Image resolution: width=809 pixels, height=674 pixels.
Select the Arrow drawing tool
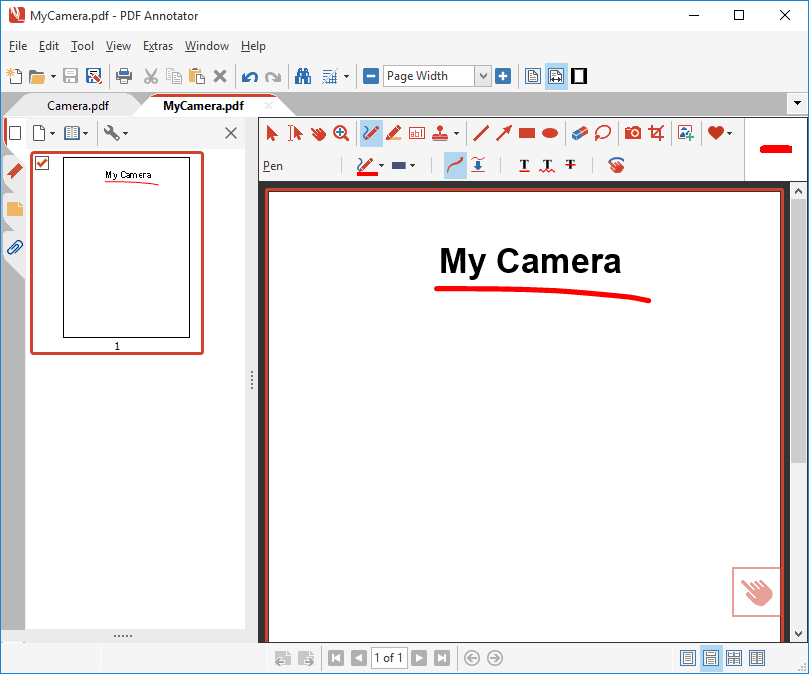[503, 132]
